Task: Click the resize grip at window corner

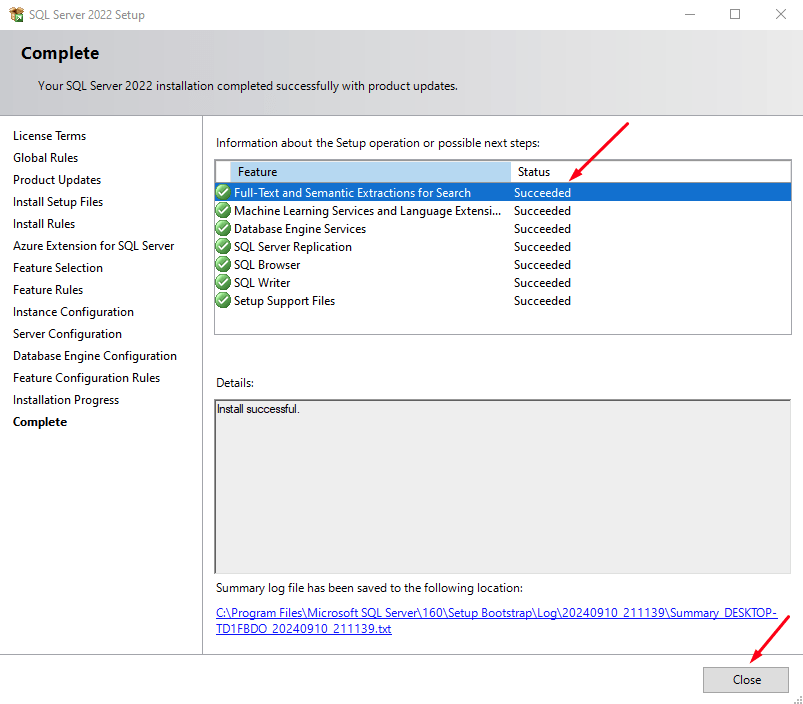Action: click(x=798, y=699)
